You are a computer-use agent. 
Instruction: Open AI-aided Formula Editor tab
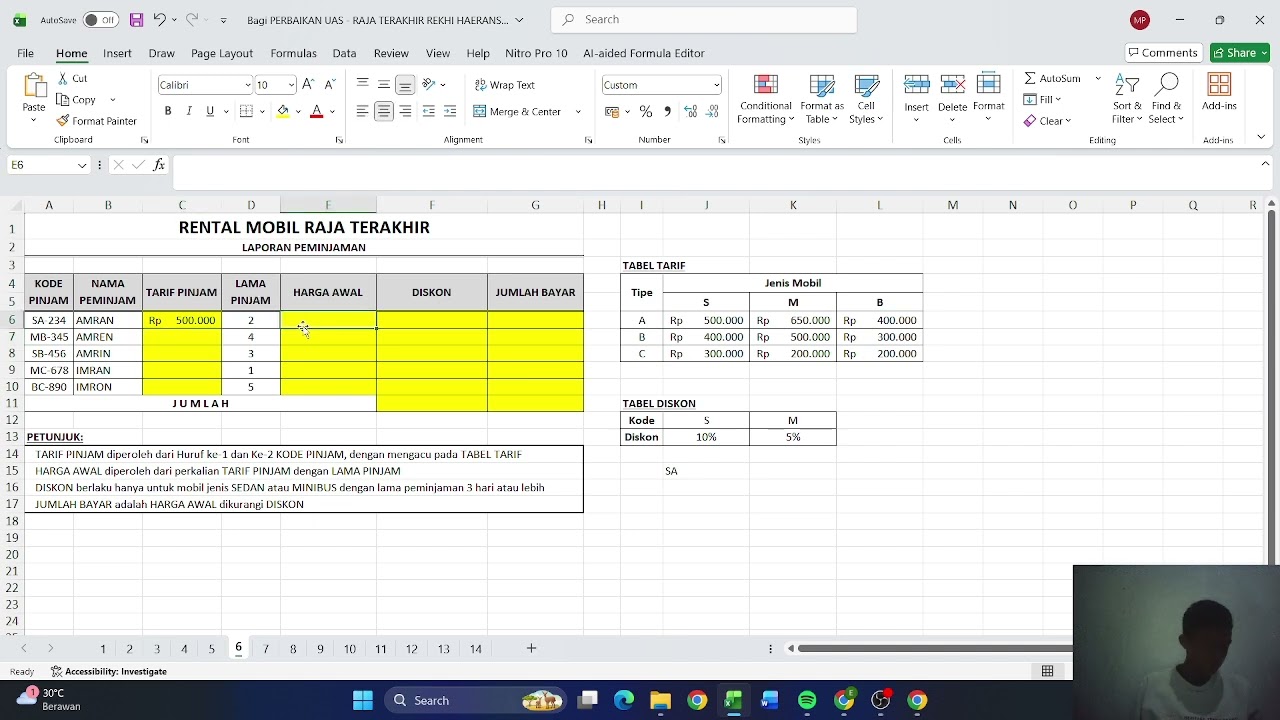[644, 53]
